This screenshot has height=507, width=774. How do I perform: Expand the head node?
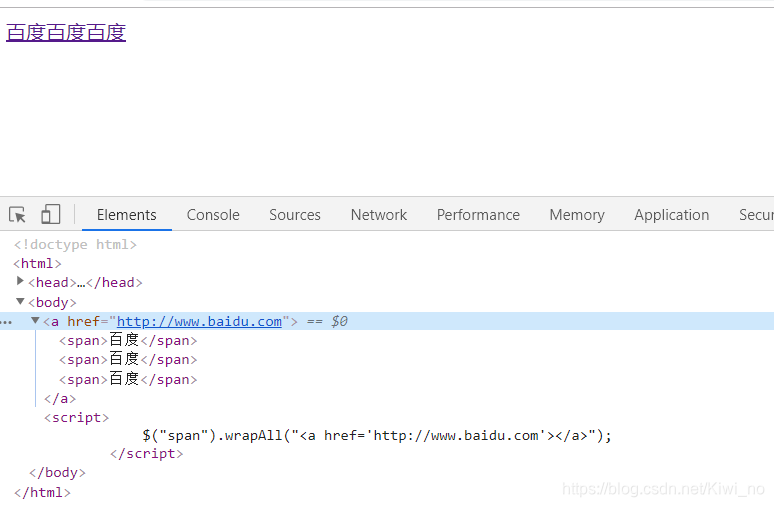click(20, 281)
